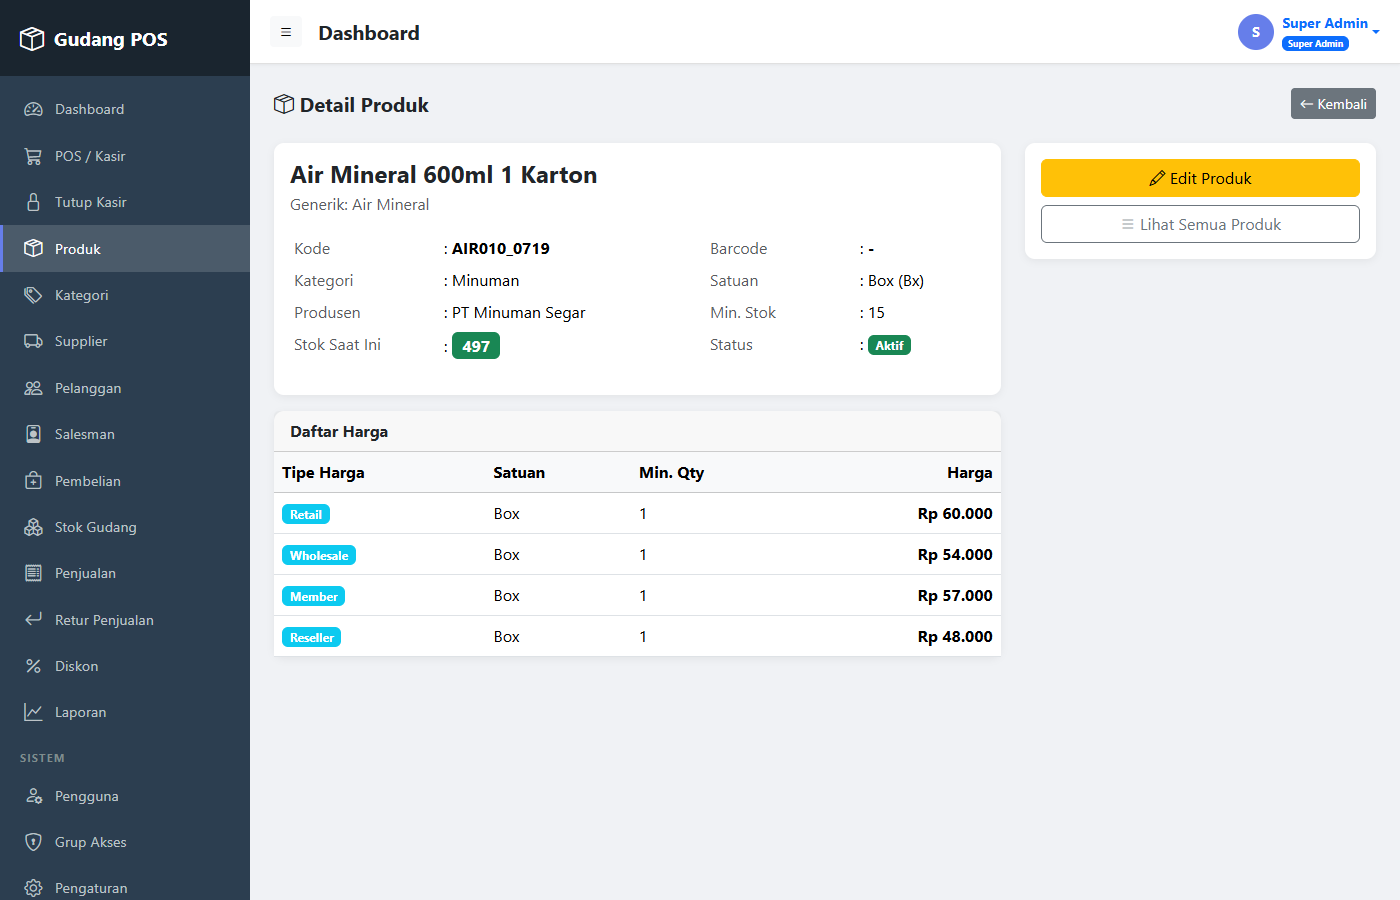This screenshot has height=900, width=1400.
Task: Open the Kategori menu item
Action: click(125, 295)
